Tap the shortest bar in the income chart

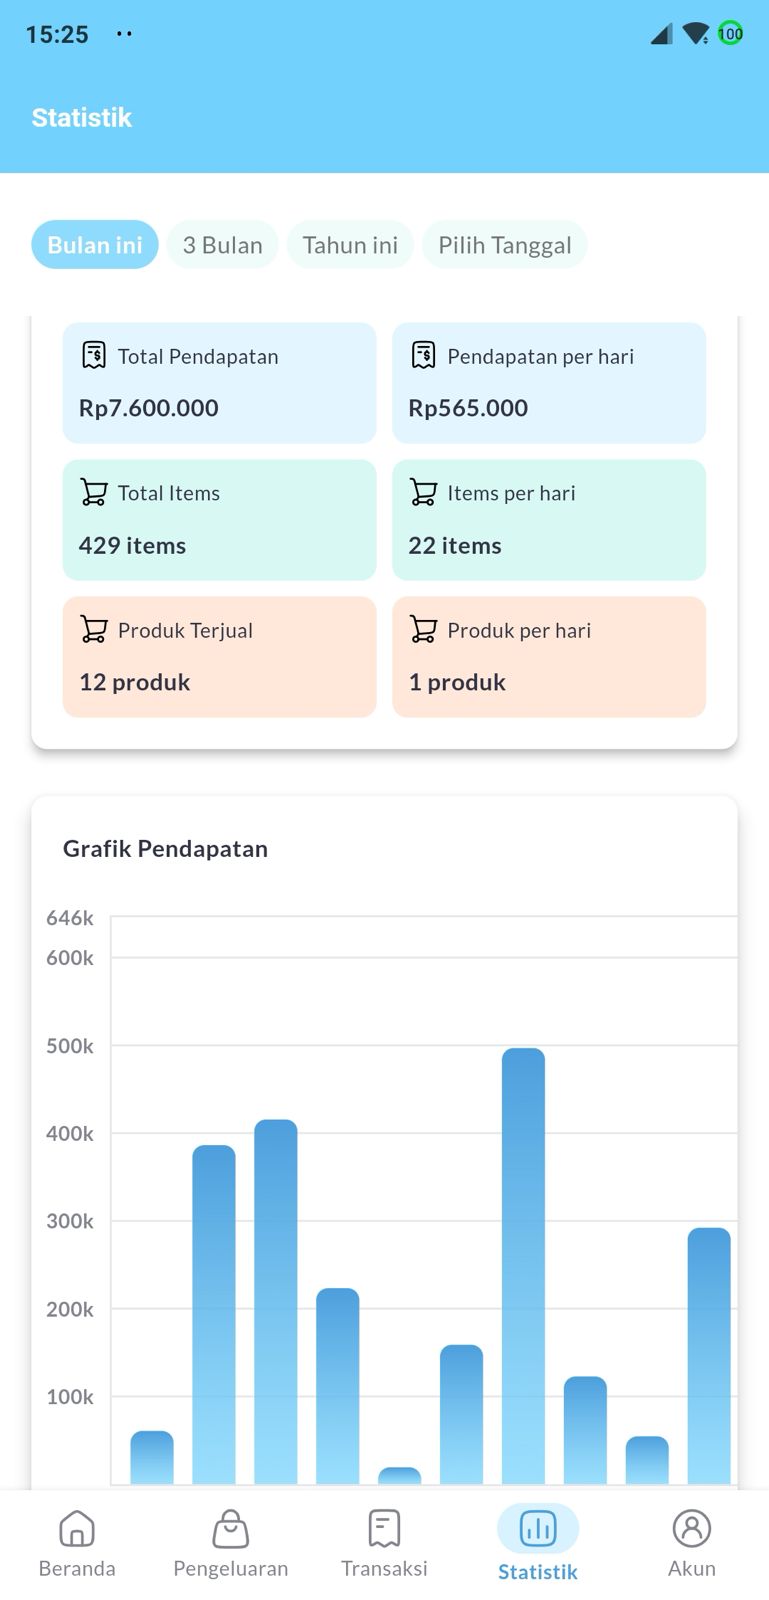[399, 1476]
